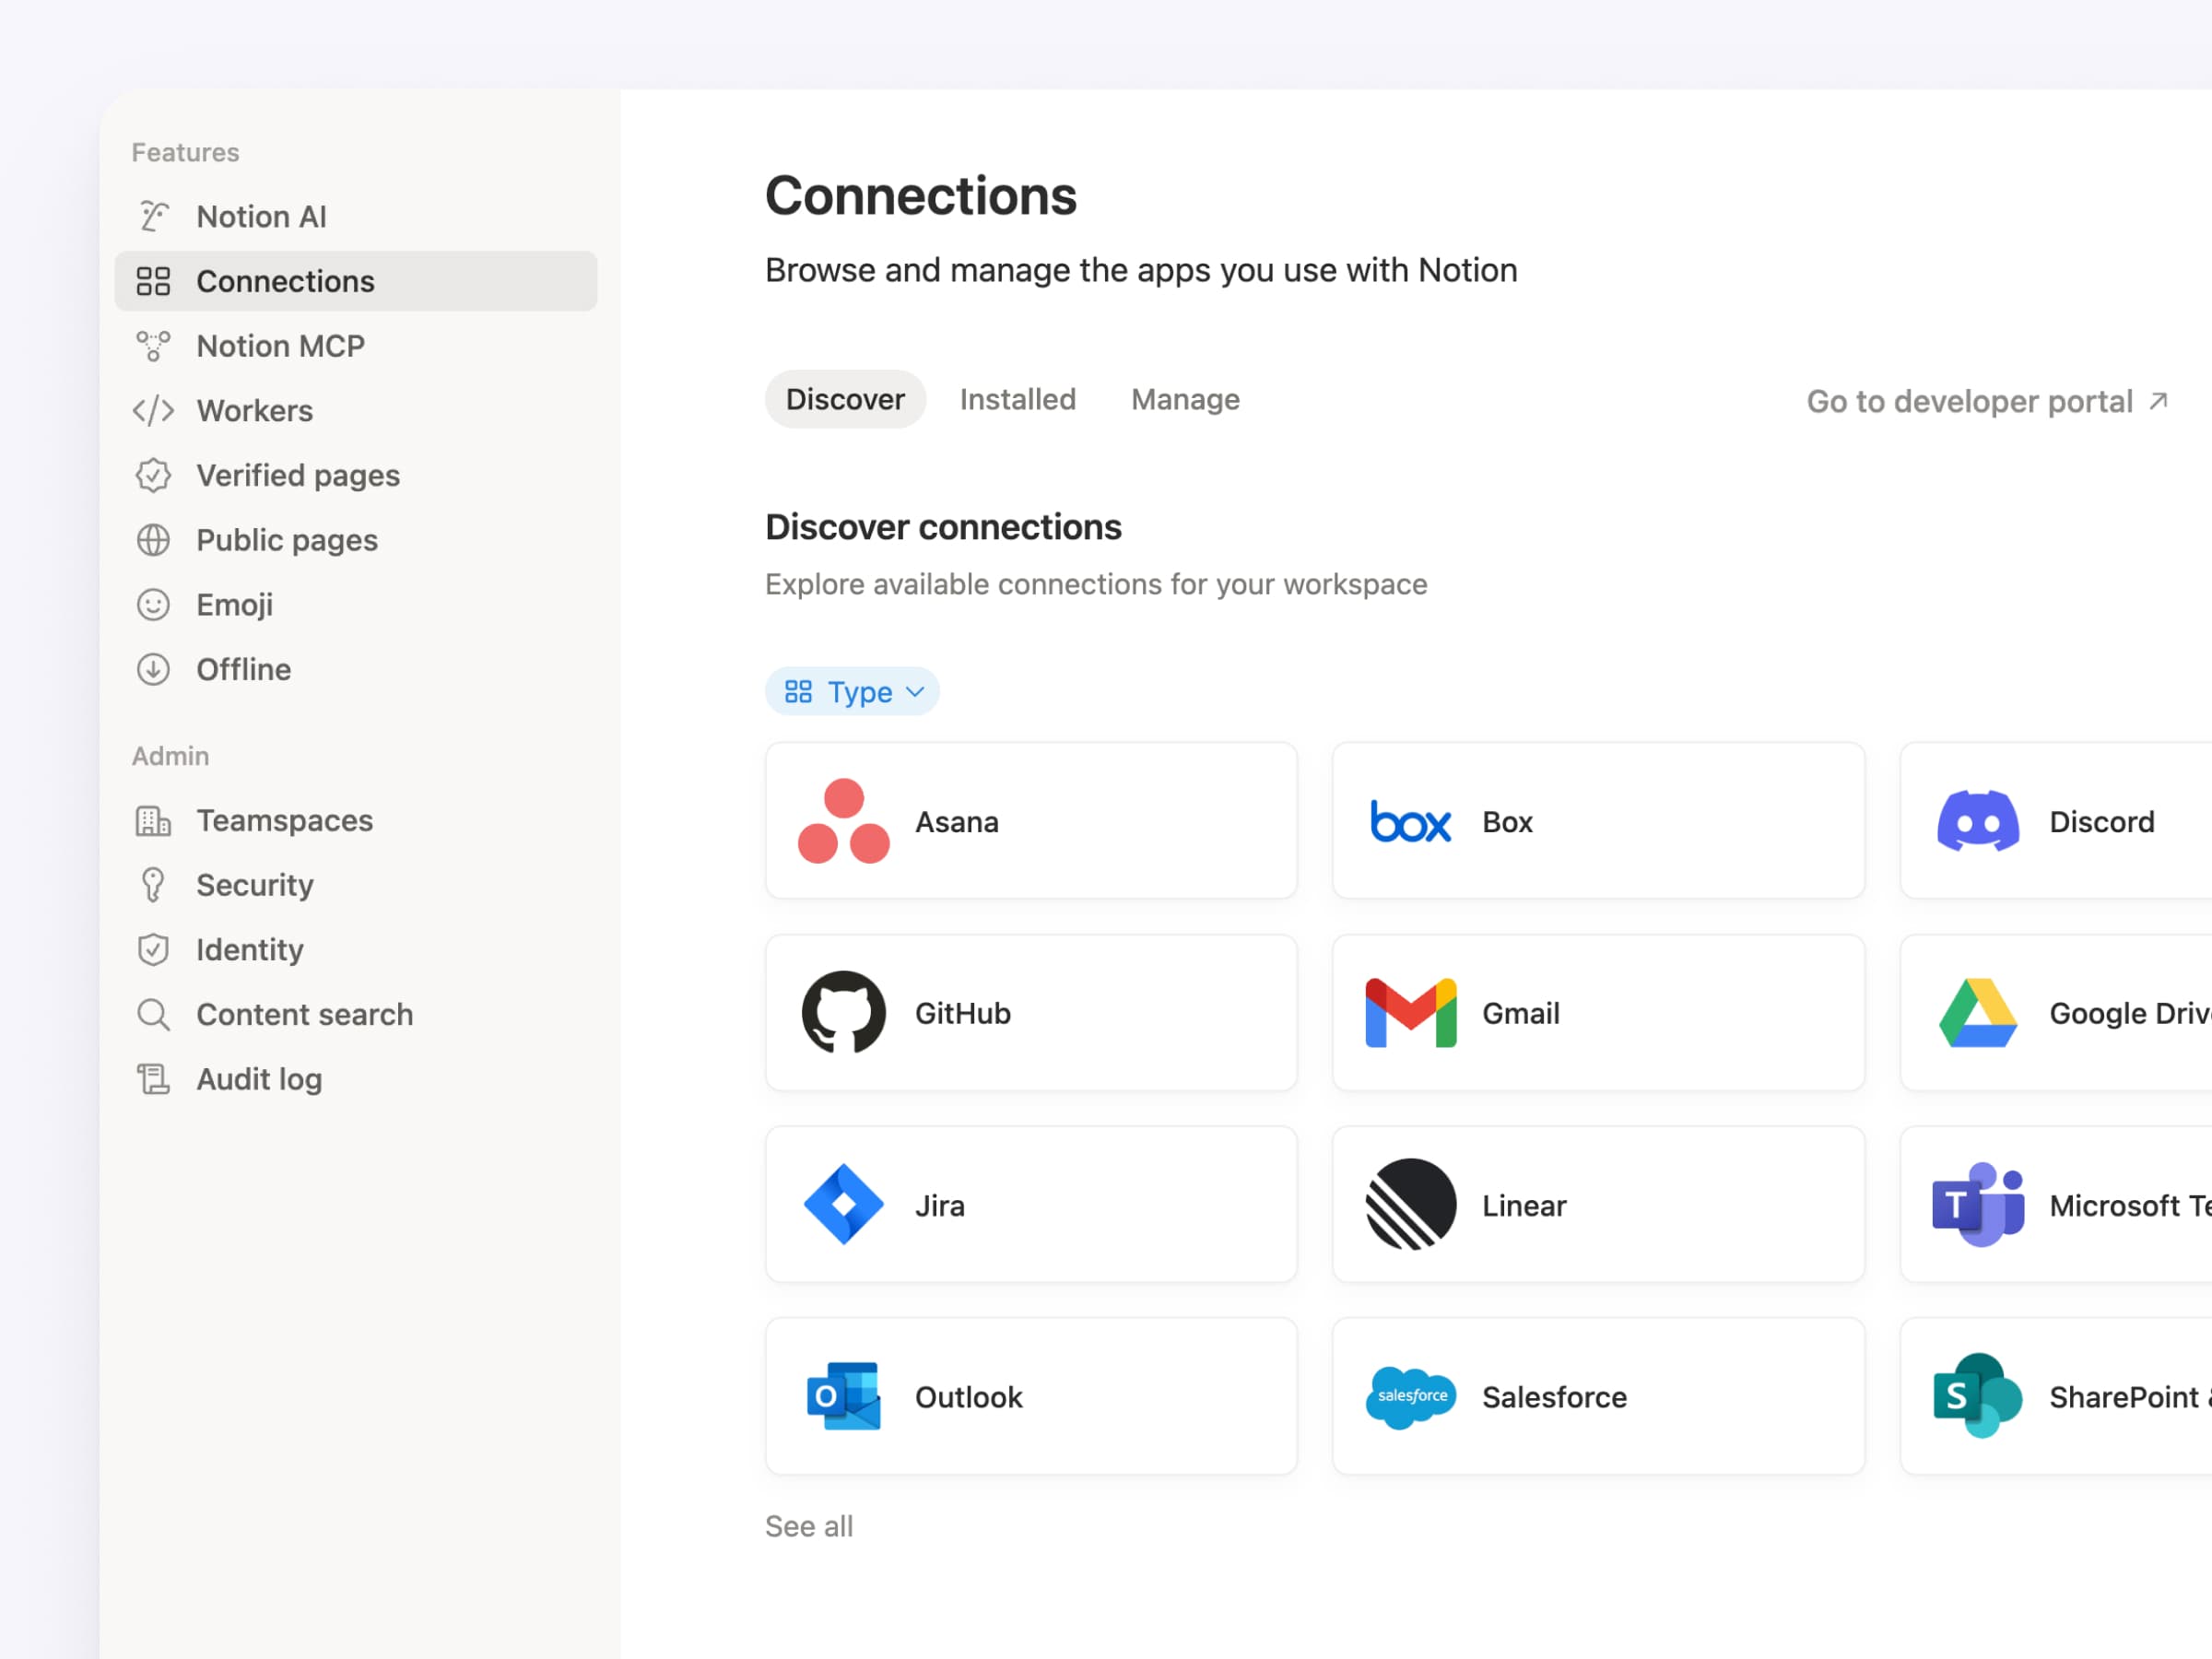
Task: Open Identity admin label
Action: (249, 950)
